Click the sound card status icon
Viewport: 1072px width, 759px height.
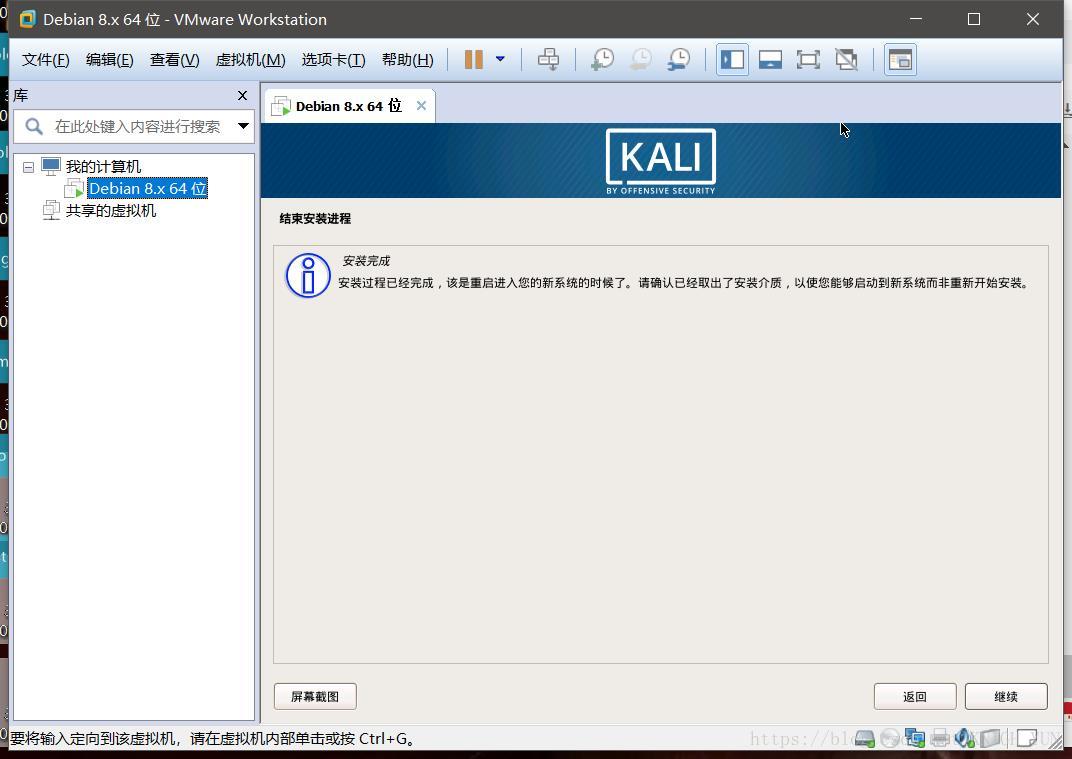tap(965, 738)
